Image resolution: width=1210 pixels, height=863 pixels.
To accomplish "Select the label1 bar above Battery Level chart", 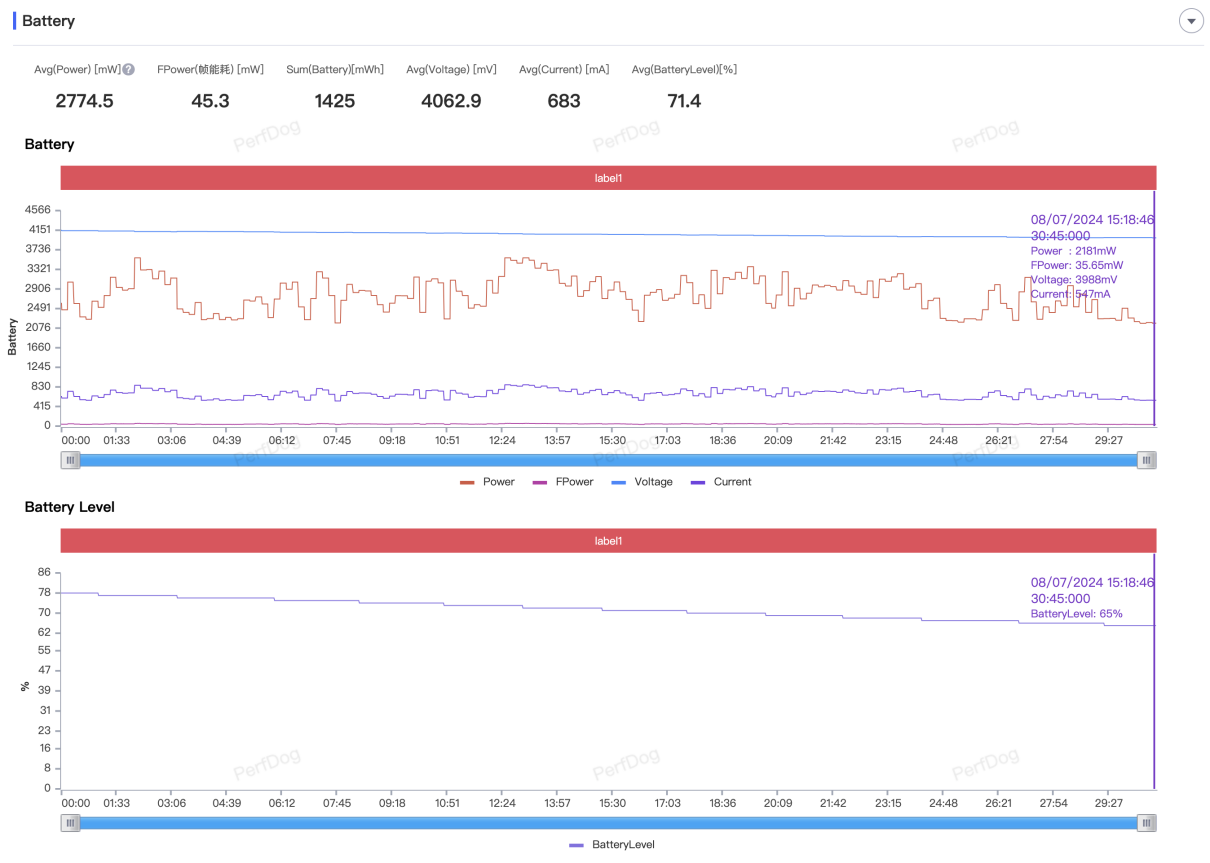I will [x=608, y=541].
